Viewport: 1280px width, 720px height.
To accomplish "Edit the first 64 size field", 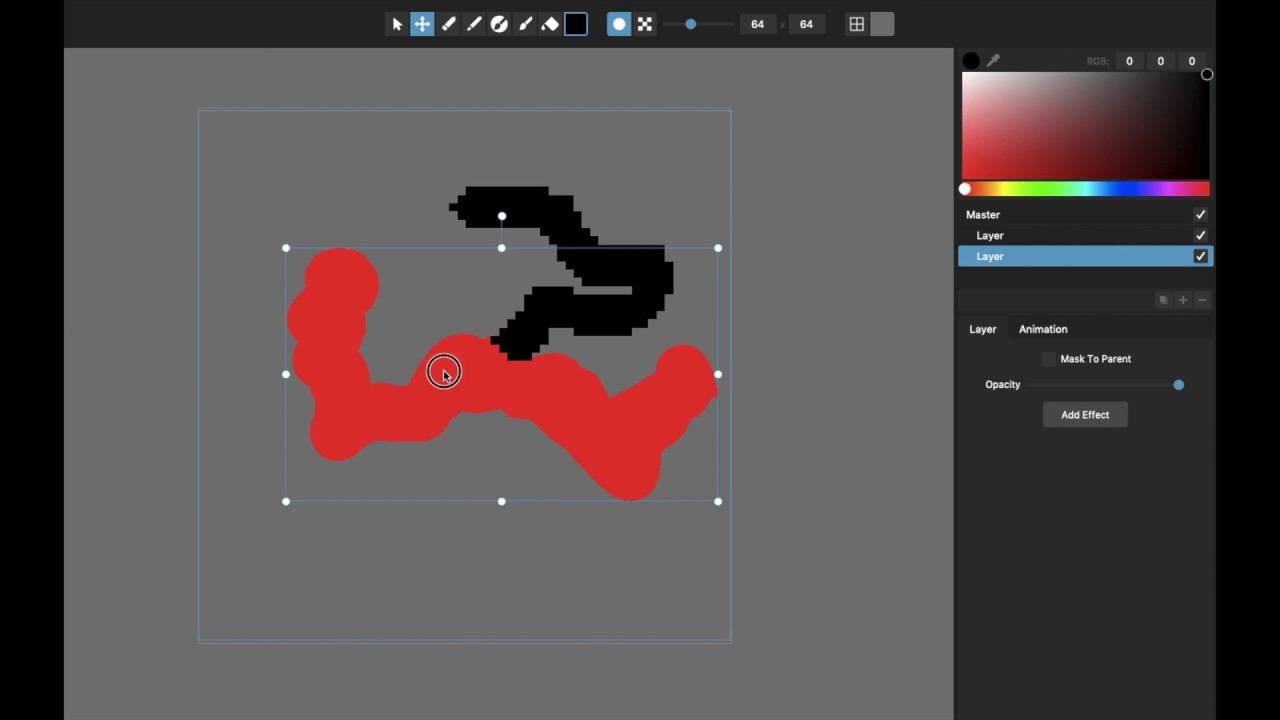I will (758, 24).
